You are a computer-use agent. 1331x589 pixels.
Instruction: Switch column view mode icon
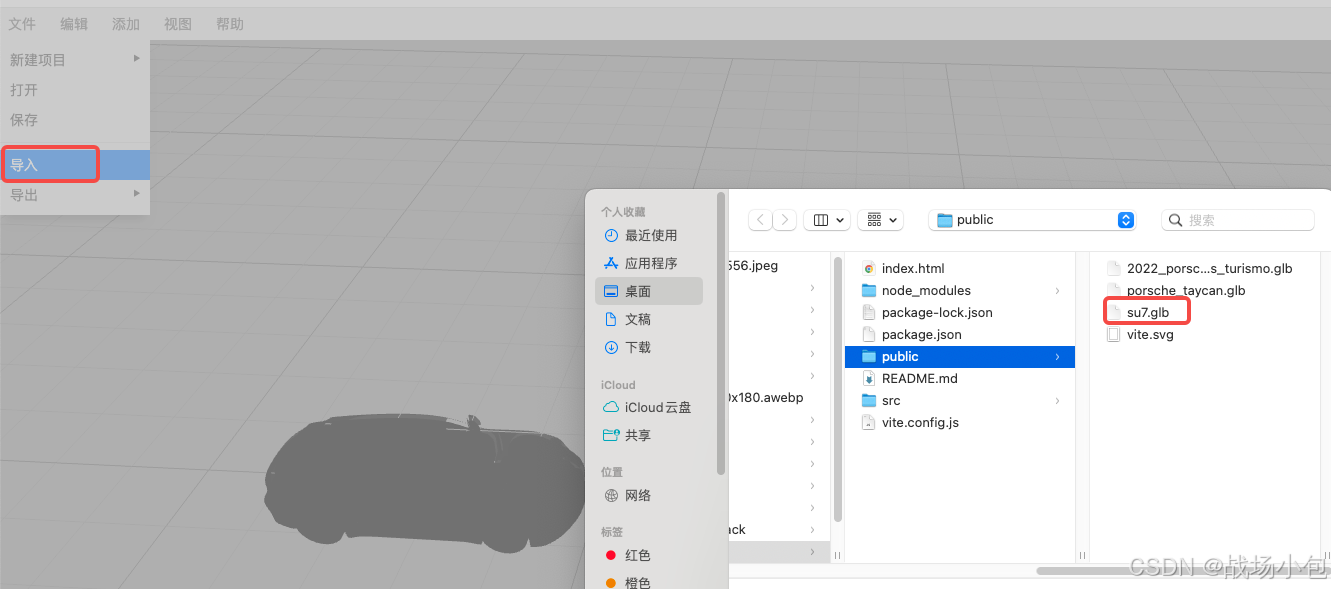tap(821, 220)
